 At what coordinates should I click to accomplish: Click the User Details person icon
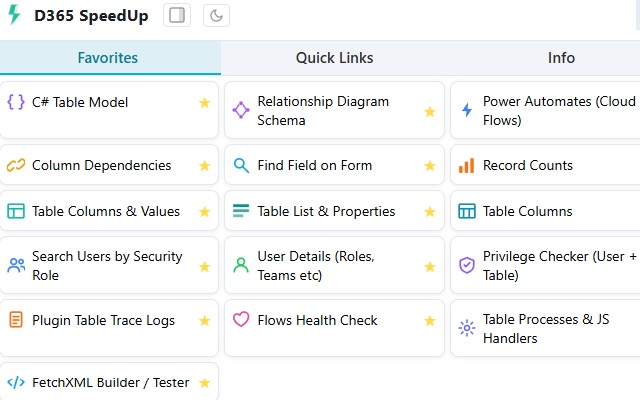pyautogui.click(x=241, y=265)
